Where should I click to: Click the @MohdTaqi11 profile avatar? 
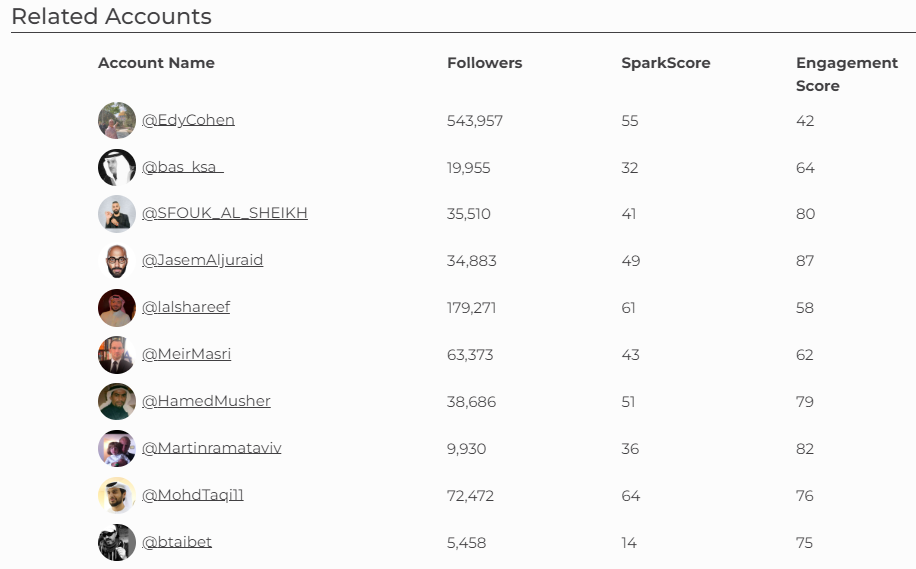[x=117, y=496]
